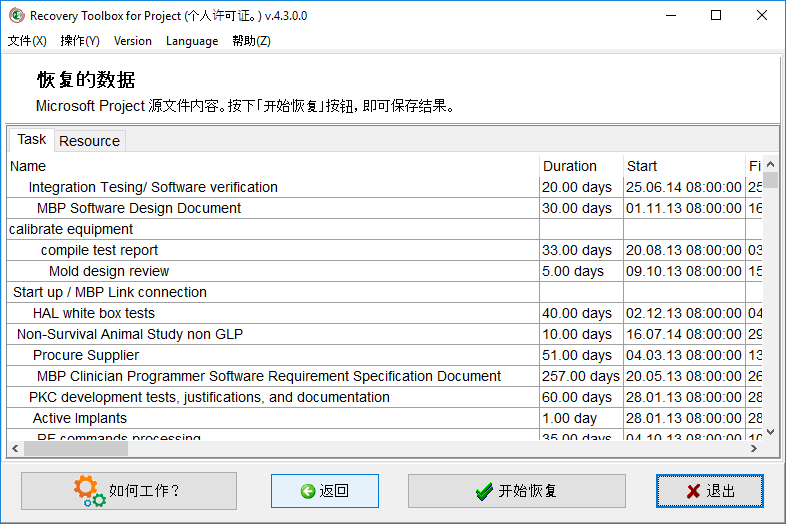Click the Name column header

(273, 166)
